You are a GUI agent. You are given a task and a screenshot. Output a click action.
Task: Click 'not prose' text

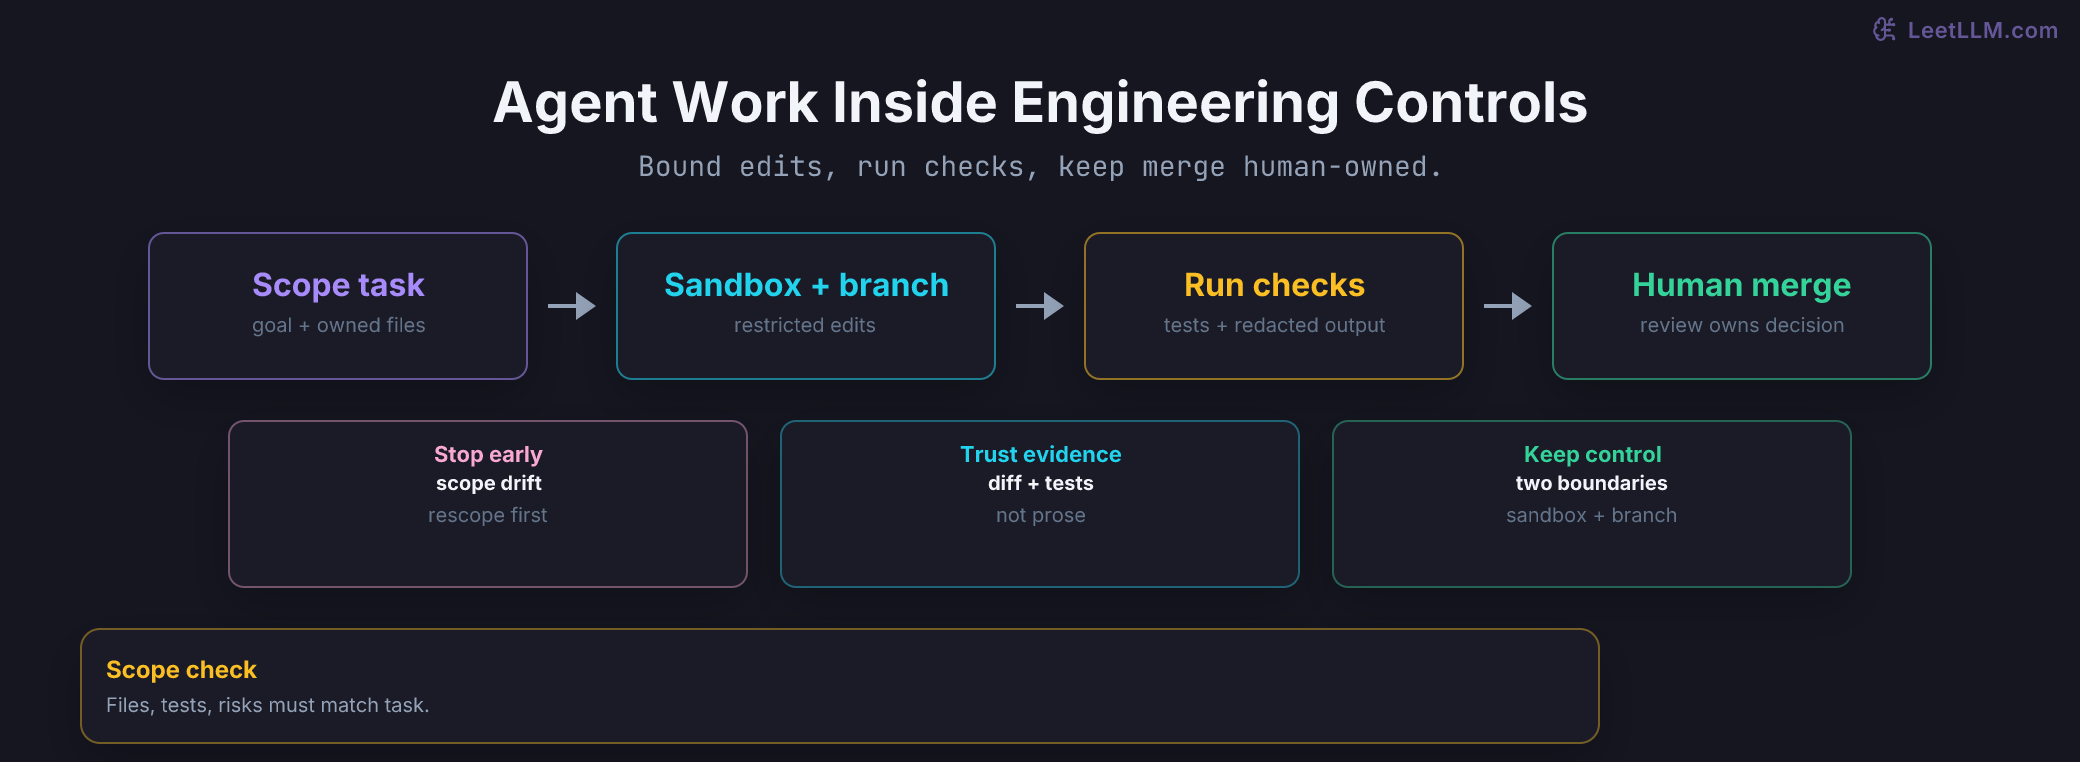(x=1040, y=515)
